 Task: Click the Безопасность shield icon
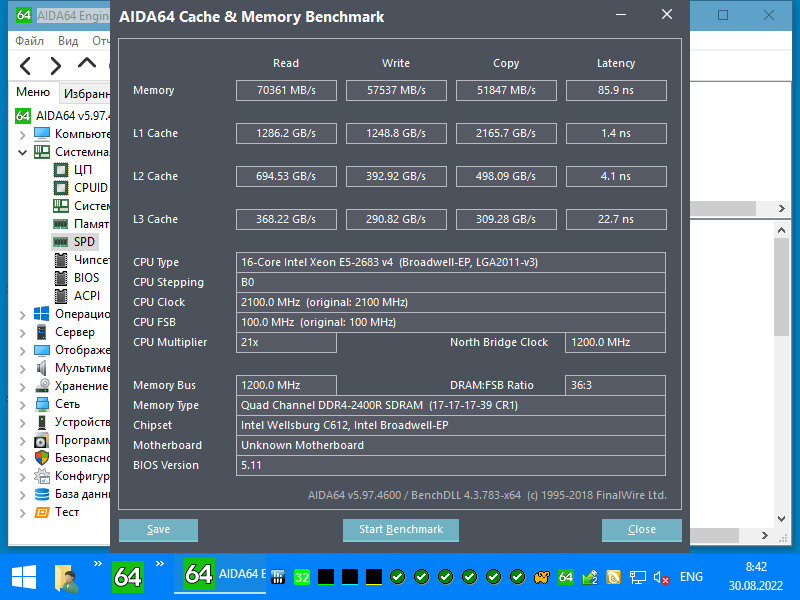coord(42,458)
